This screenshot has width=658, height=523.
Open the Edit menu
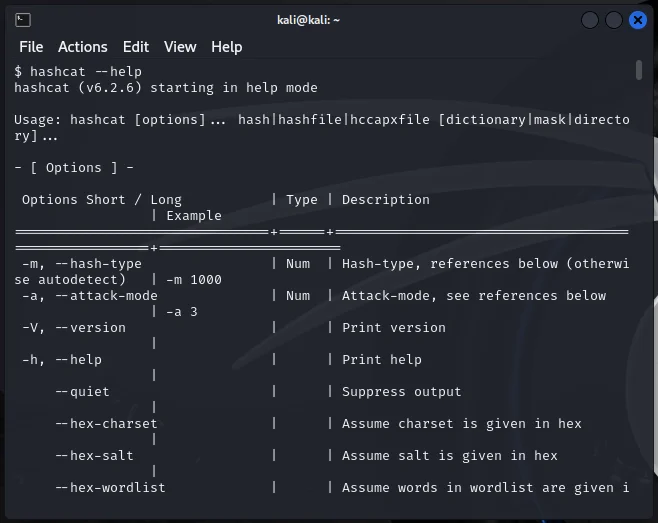(136, 47)
